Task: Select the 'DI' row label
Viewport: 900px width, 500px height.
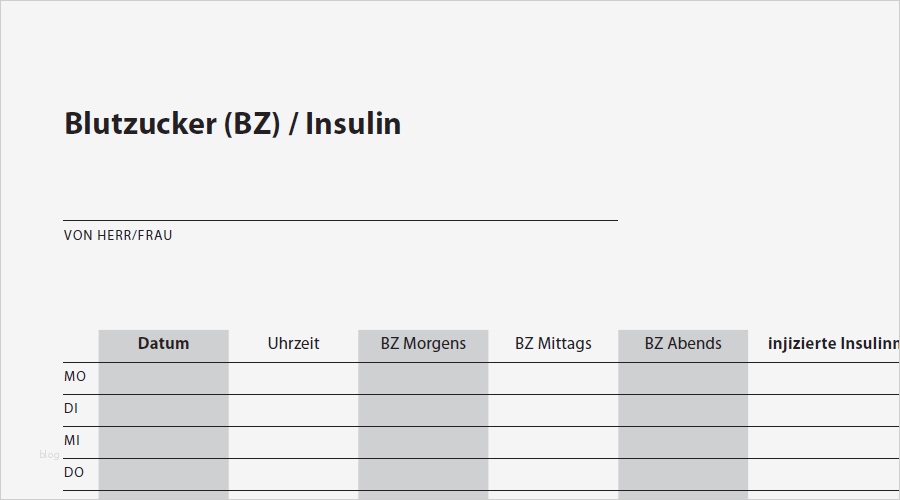Action: [x=71, y=409]
